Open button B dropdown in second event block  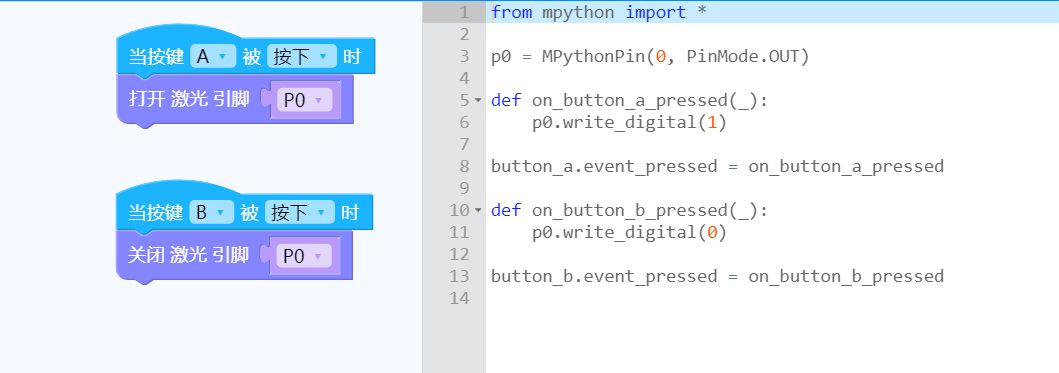211,213
